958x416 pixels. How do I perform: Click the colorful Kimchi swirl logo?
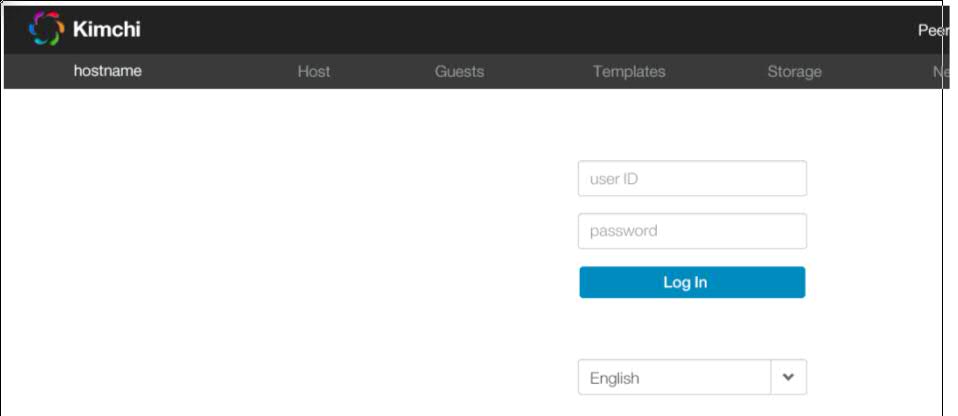pos(45,29)
